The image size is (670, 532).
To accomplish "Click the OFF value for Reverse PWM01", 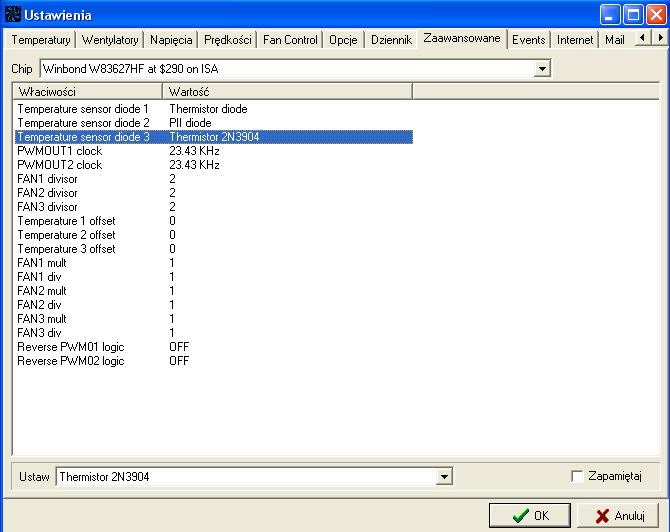I will click(179, 347).
